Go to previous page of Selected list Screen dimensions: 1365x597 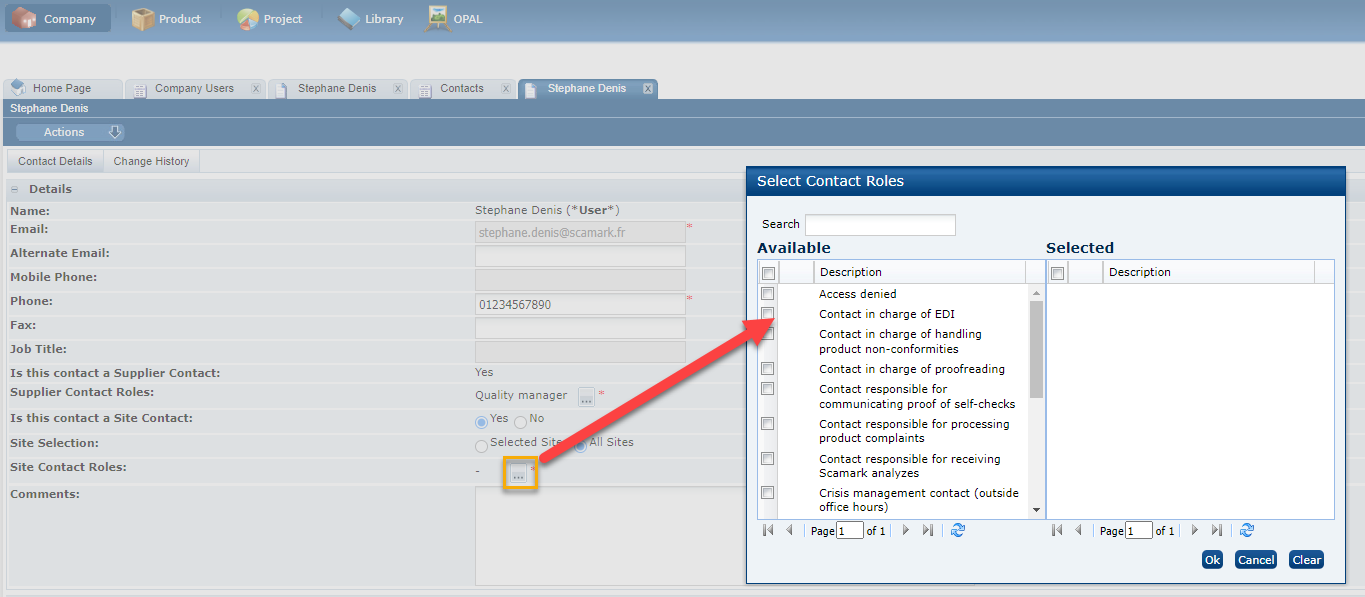(x=1078, y=531)
